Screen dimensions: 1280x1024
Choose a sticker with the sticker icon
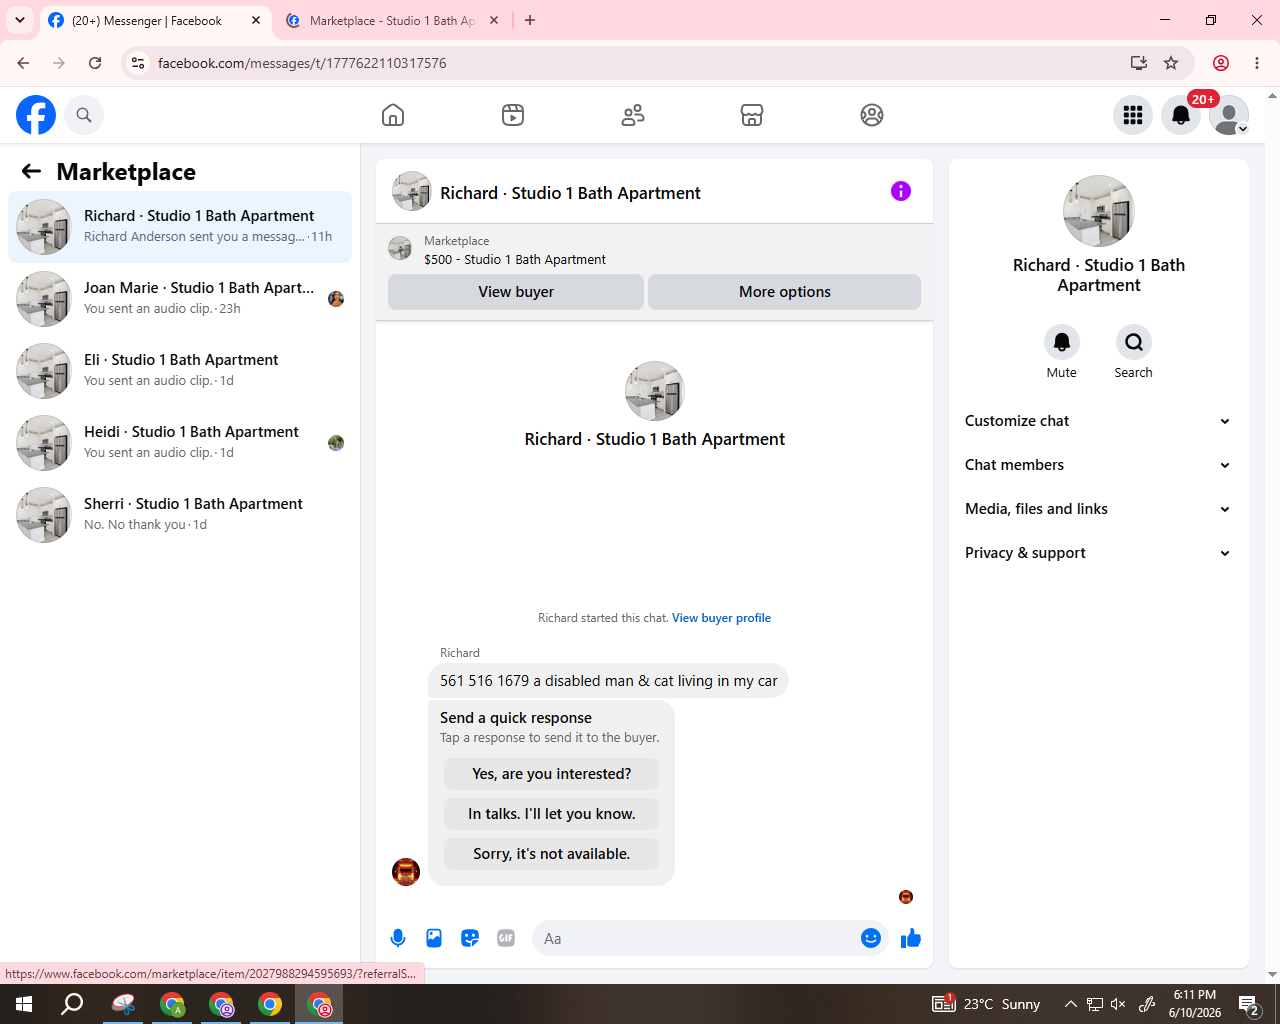click(470, 938)
